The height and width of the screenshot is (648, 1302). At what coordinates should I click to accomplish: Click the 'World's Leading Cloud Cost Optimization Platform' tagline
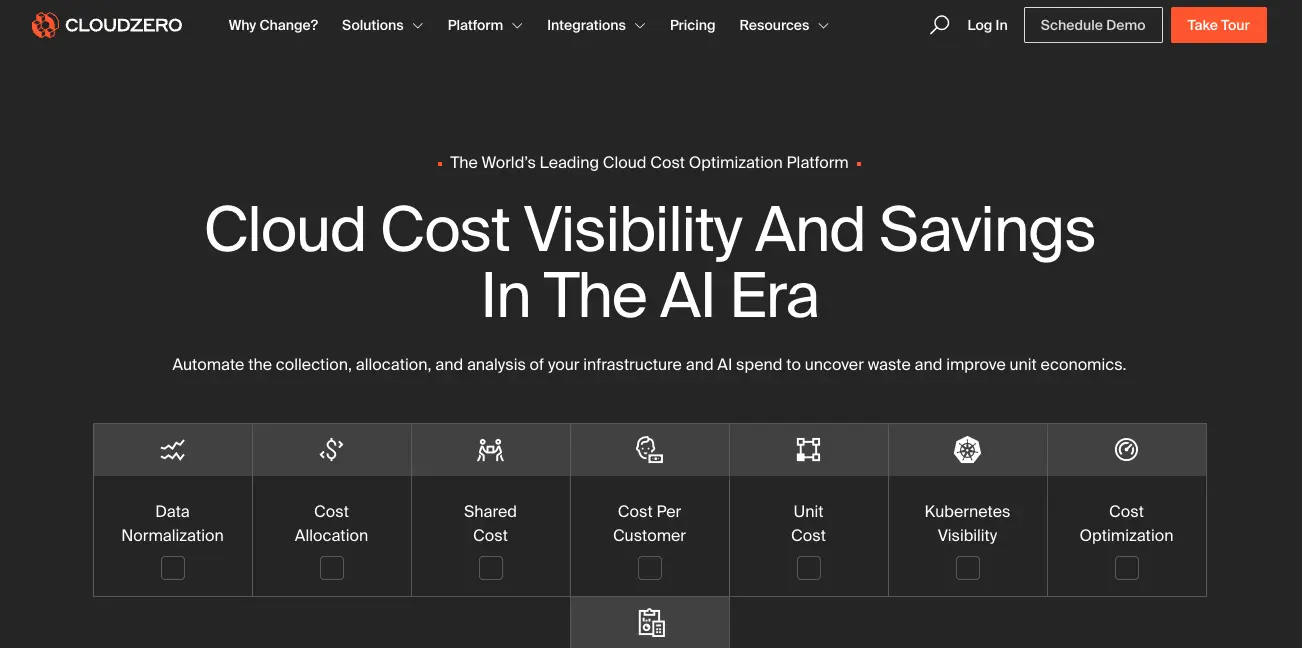pos(649,162)
